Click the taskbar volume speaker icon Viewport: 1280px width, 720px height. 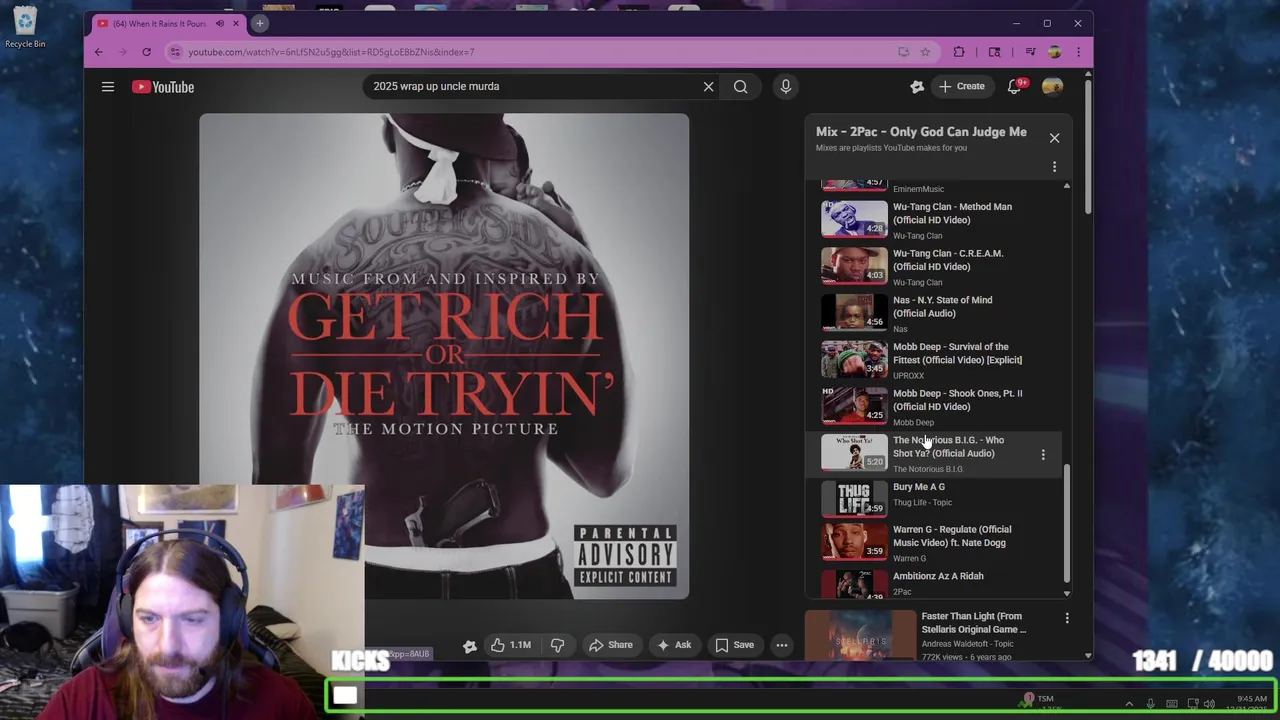click(x=1209, y=704)
